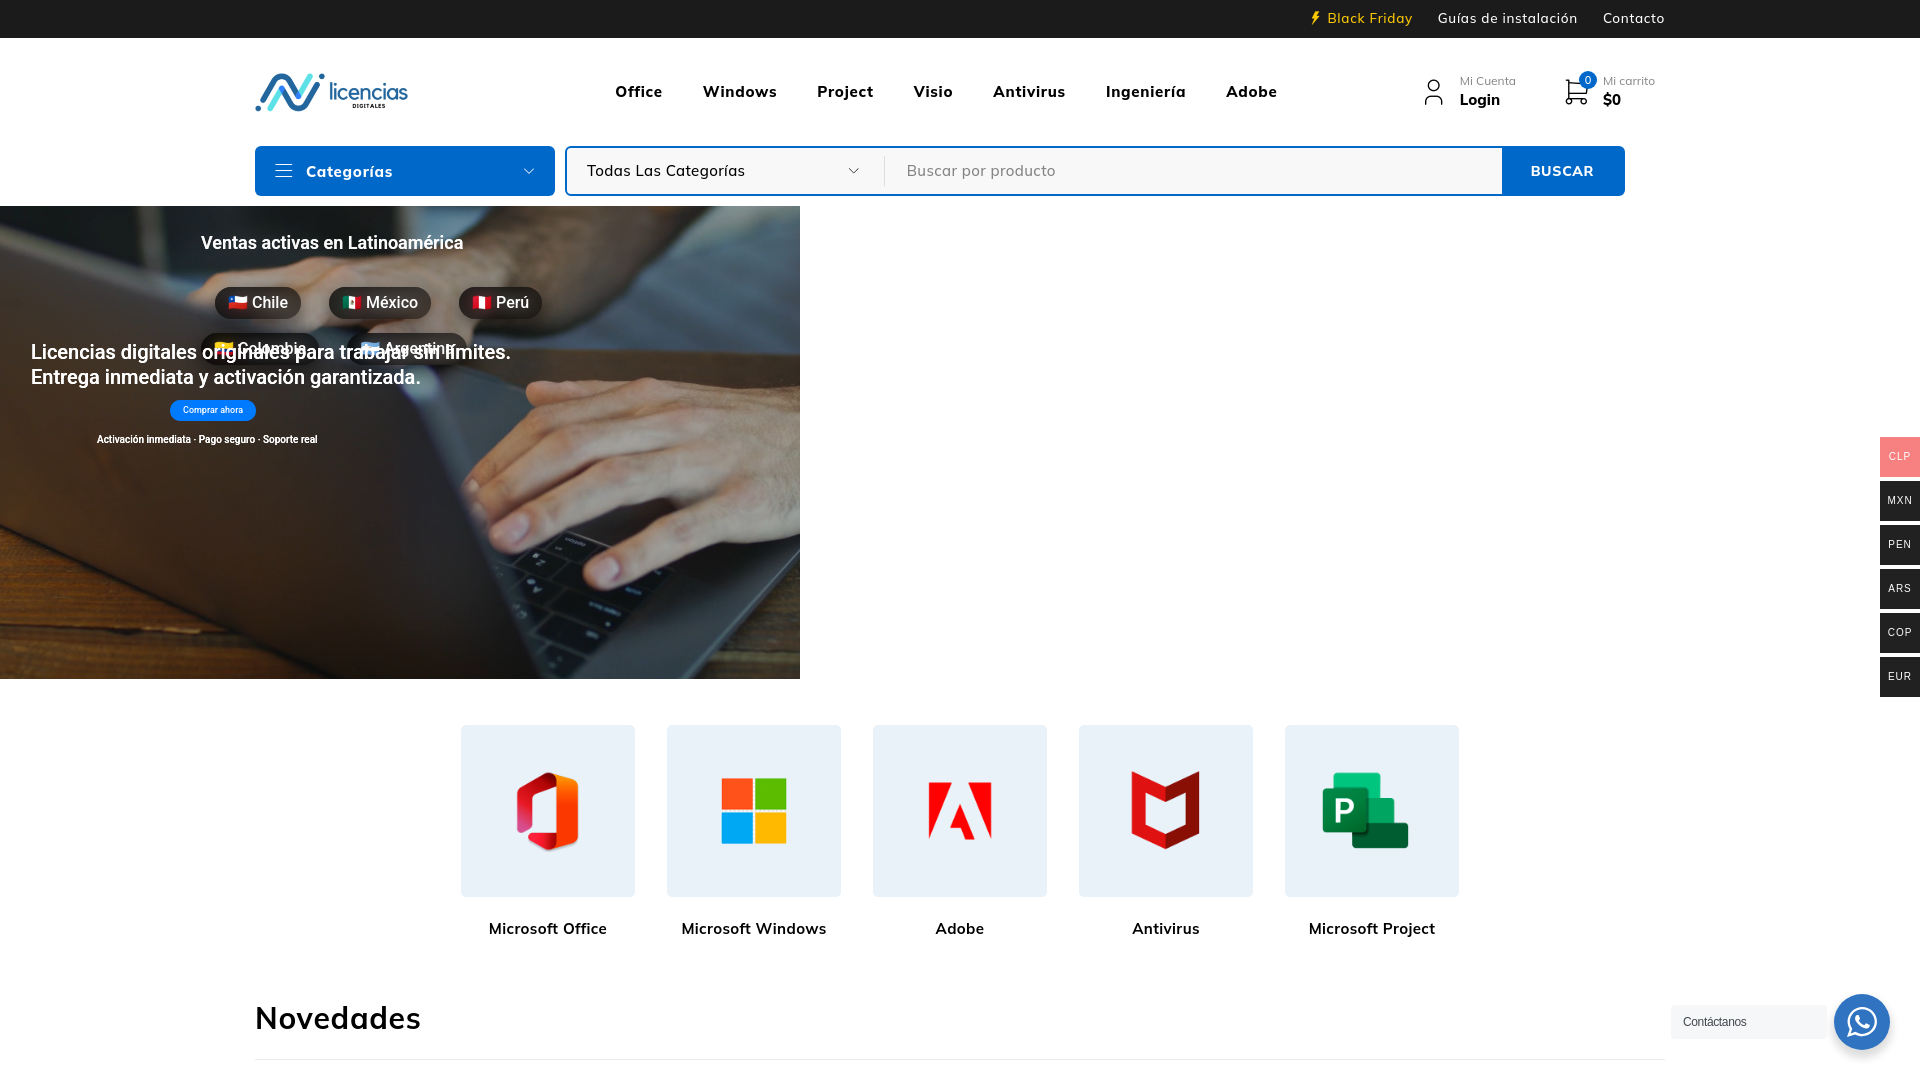
Task: Open the Antivirus menu item
Action: click(1029, 92)
